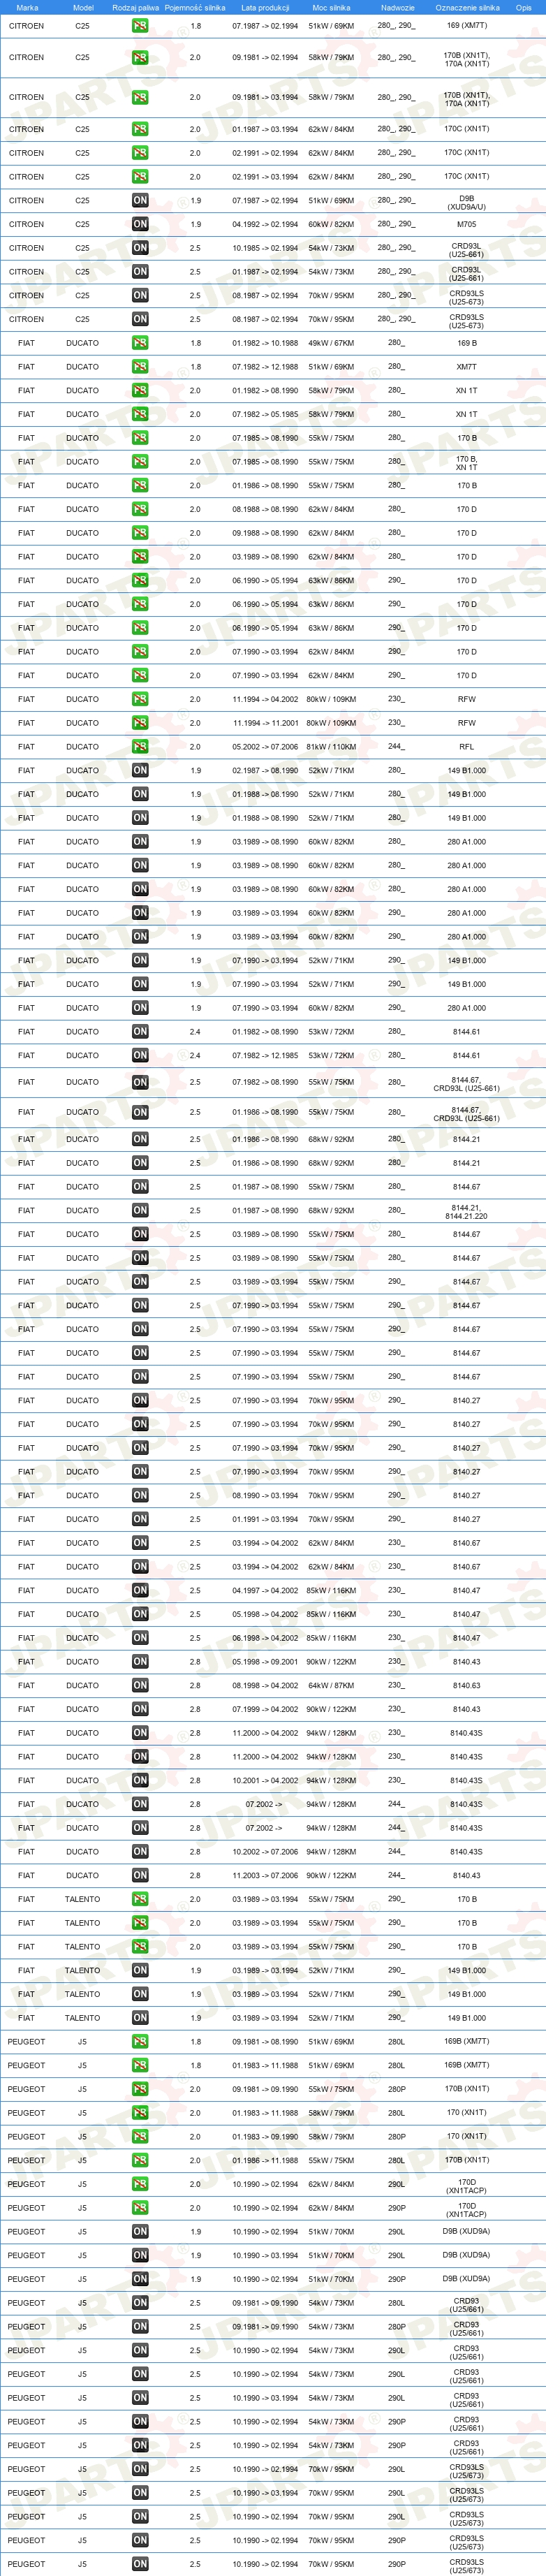The image size is (546, 2576).
Task: Select engine code 'RFL' cell
Action: (x=467, y=747)
